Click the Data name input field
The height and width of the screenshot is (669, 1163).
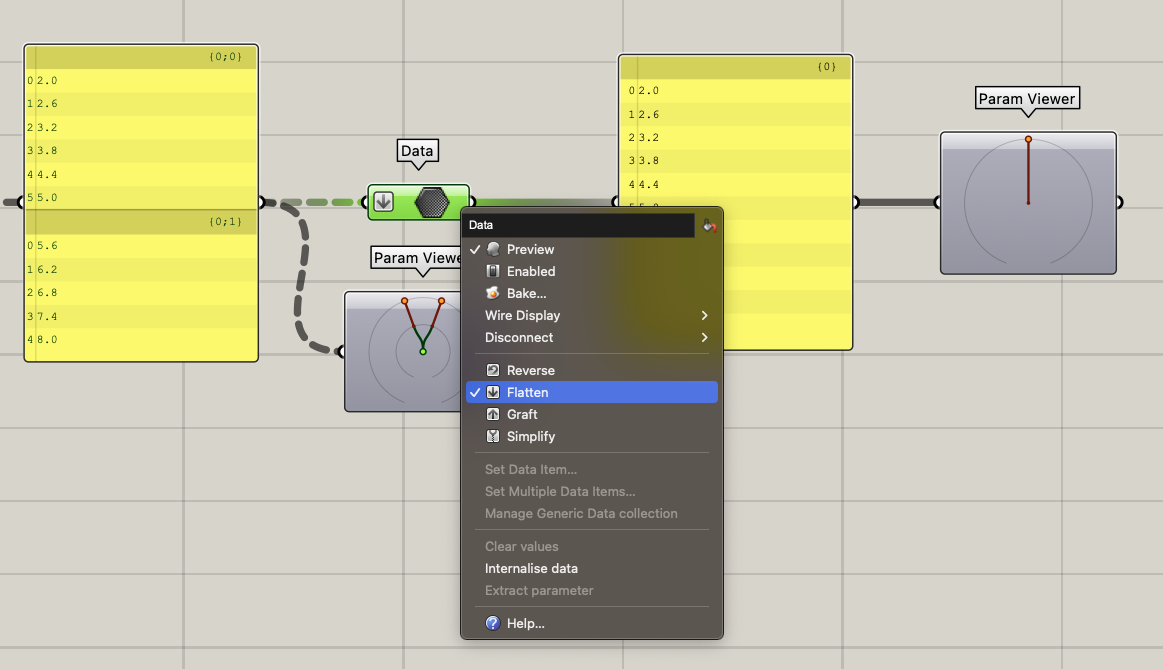click(579, 225)
